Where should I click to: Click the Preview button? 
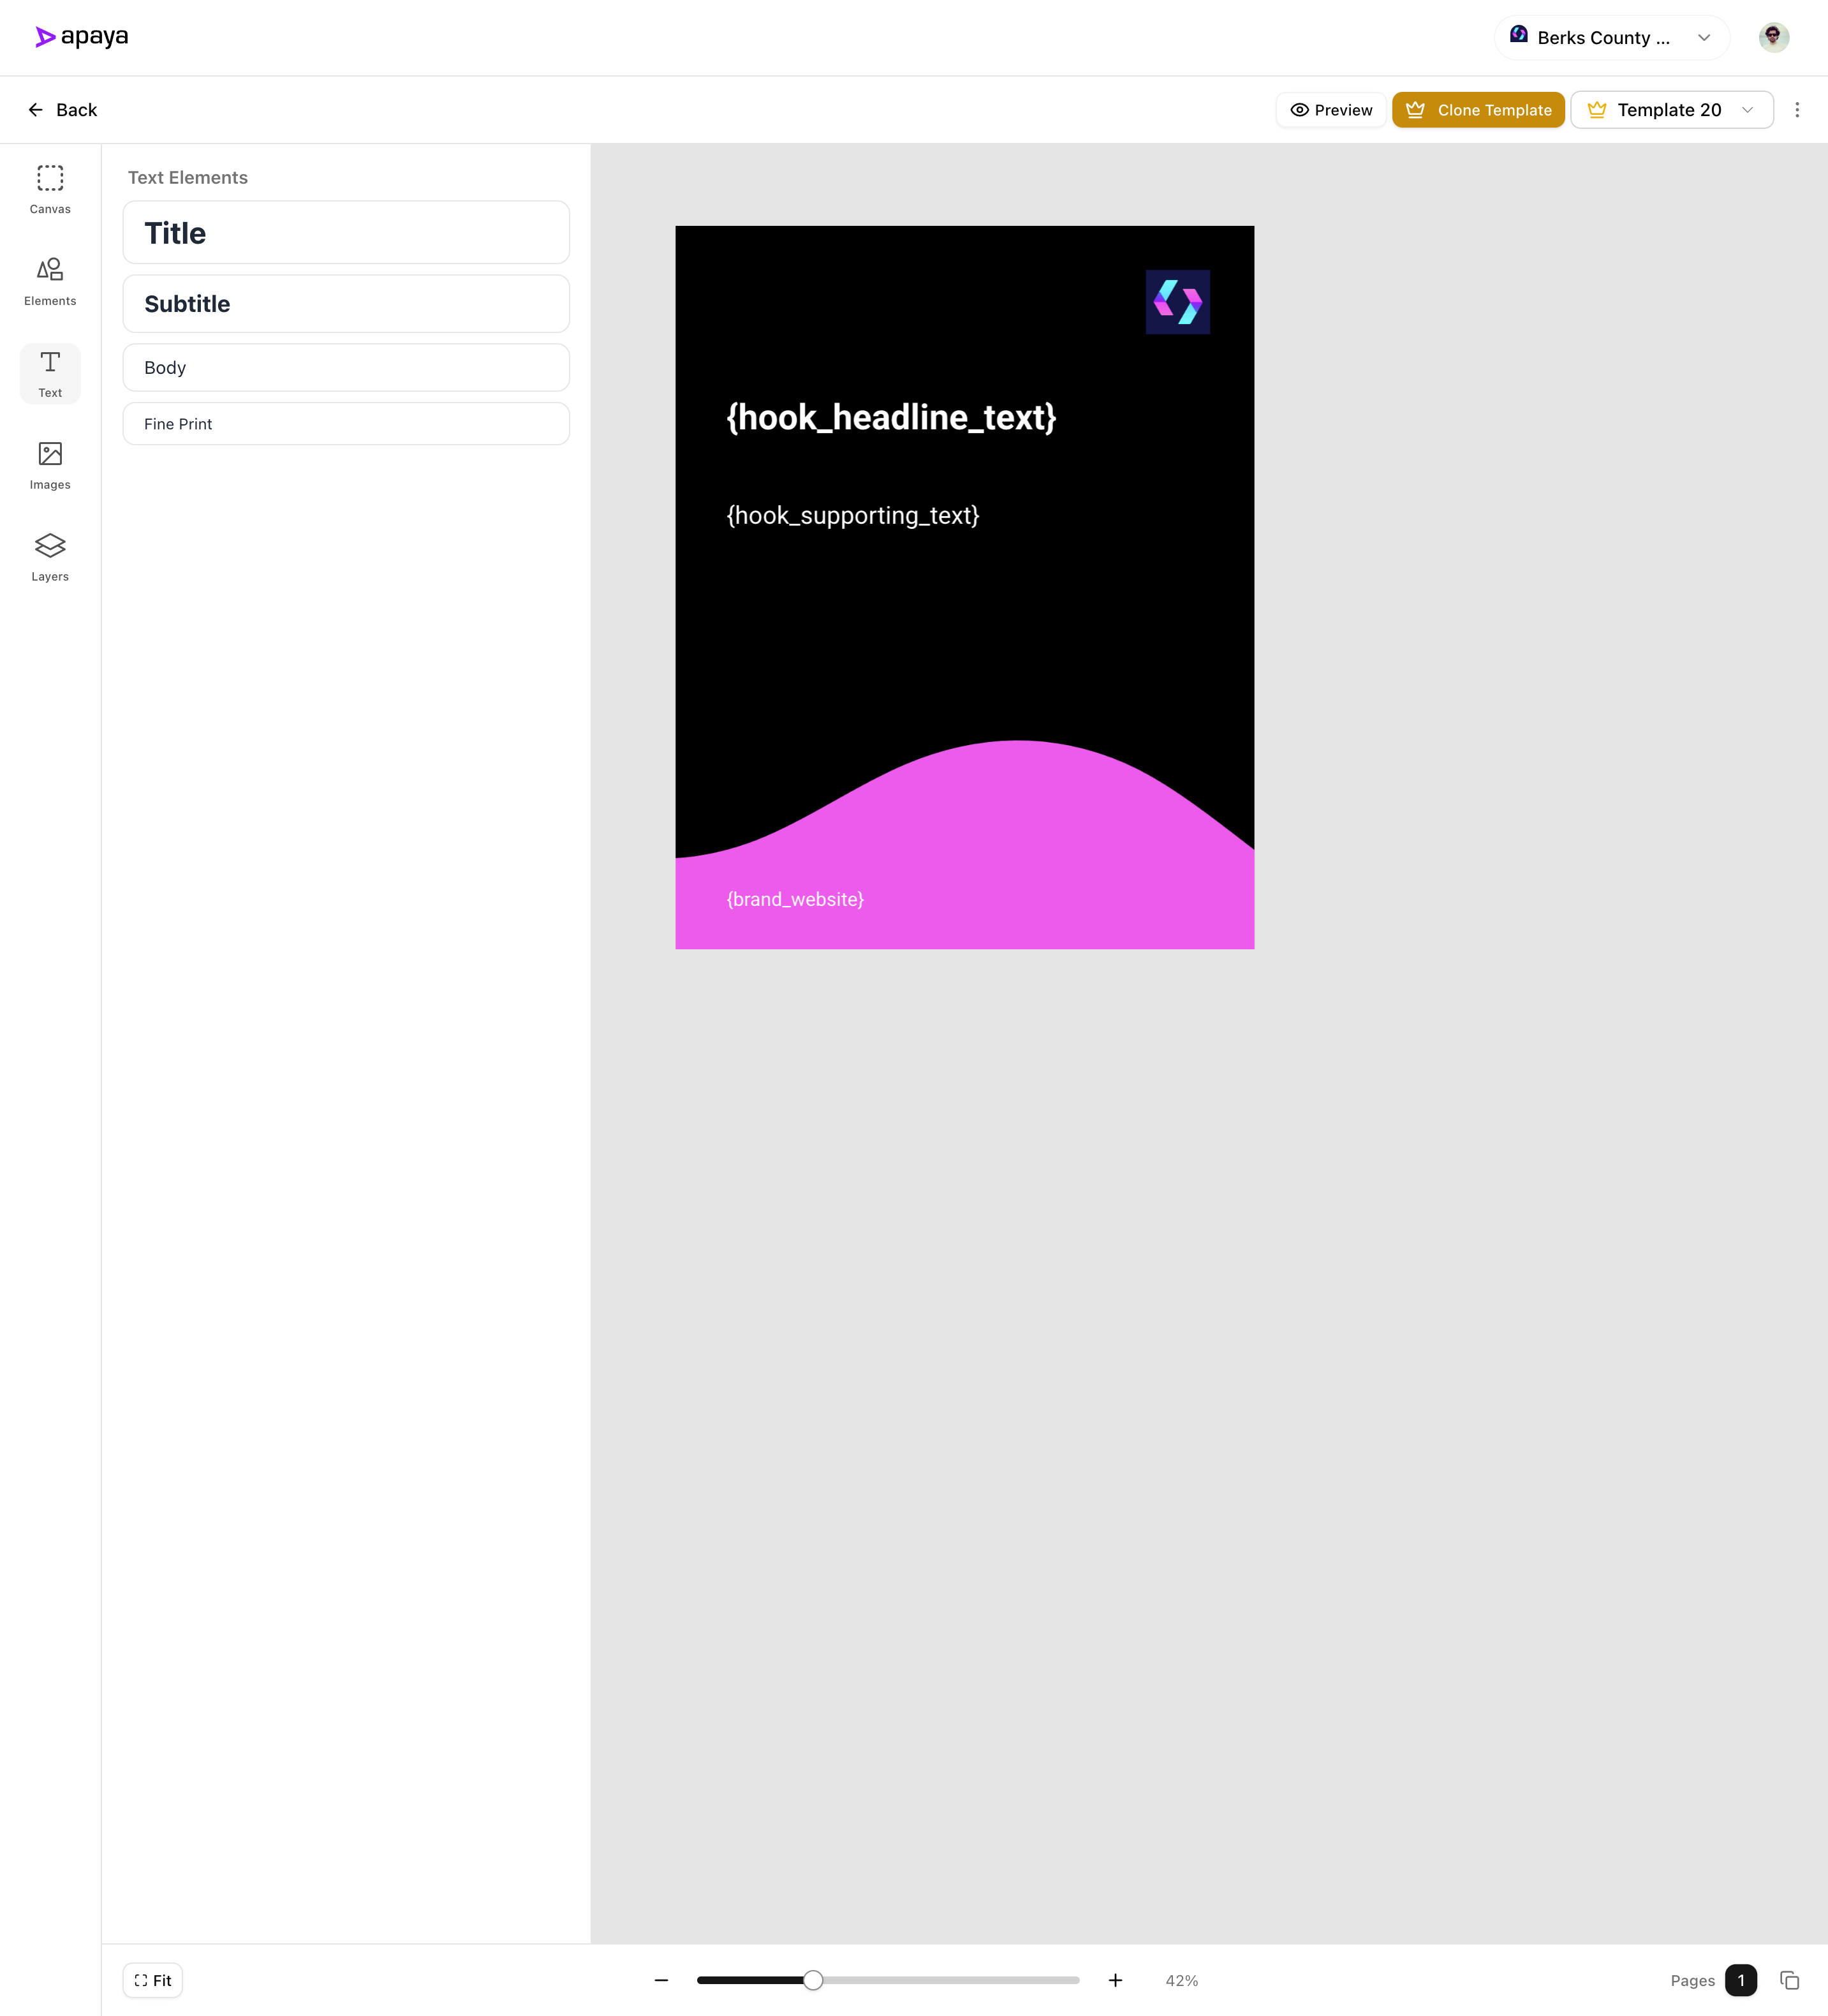click(x=1331, y=110)
